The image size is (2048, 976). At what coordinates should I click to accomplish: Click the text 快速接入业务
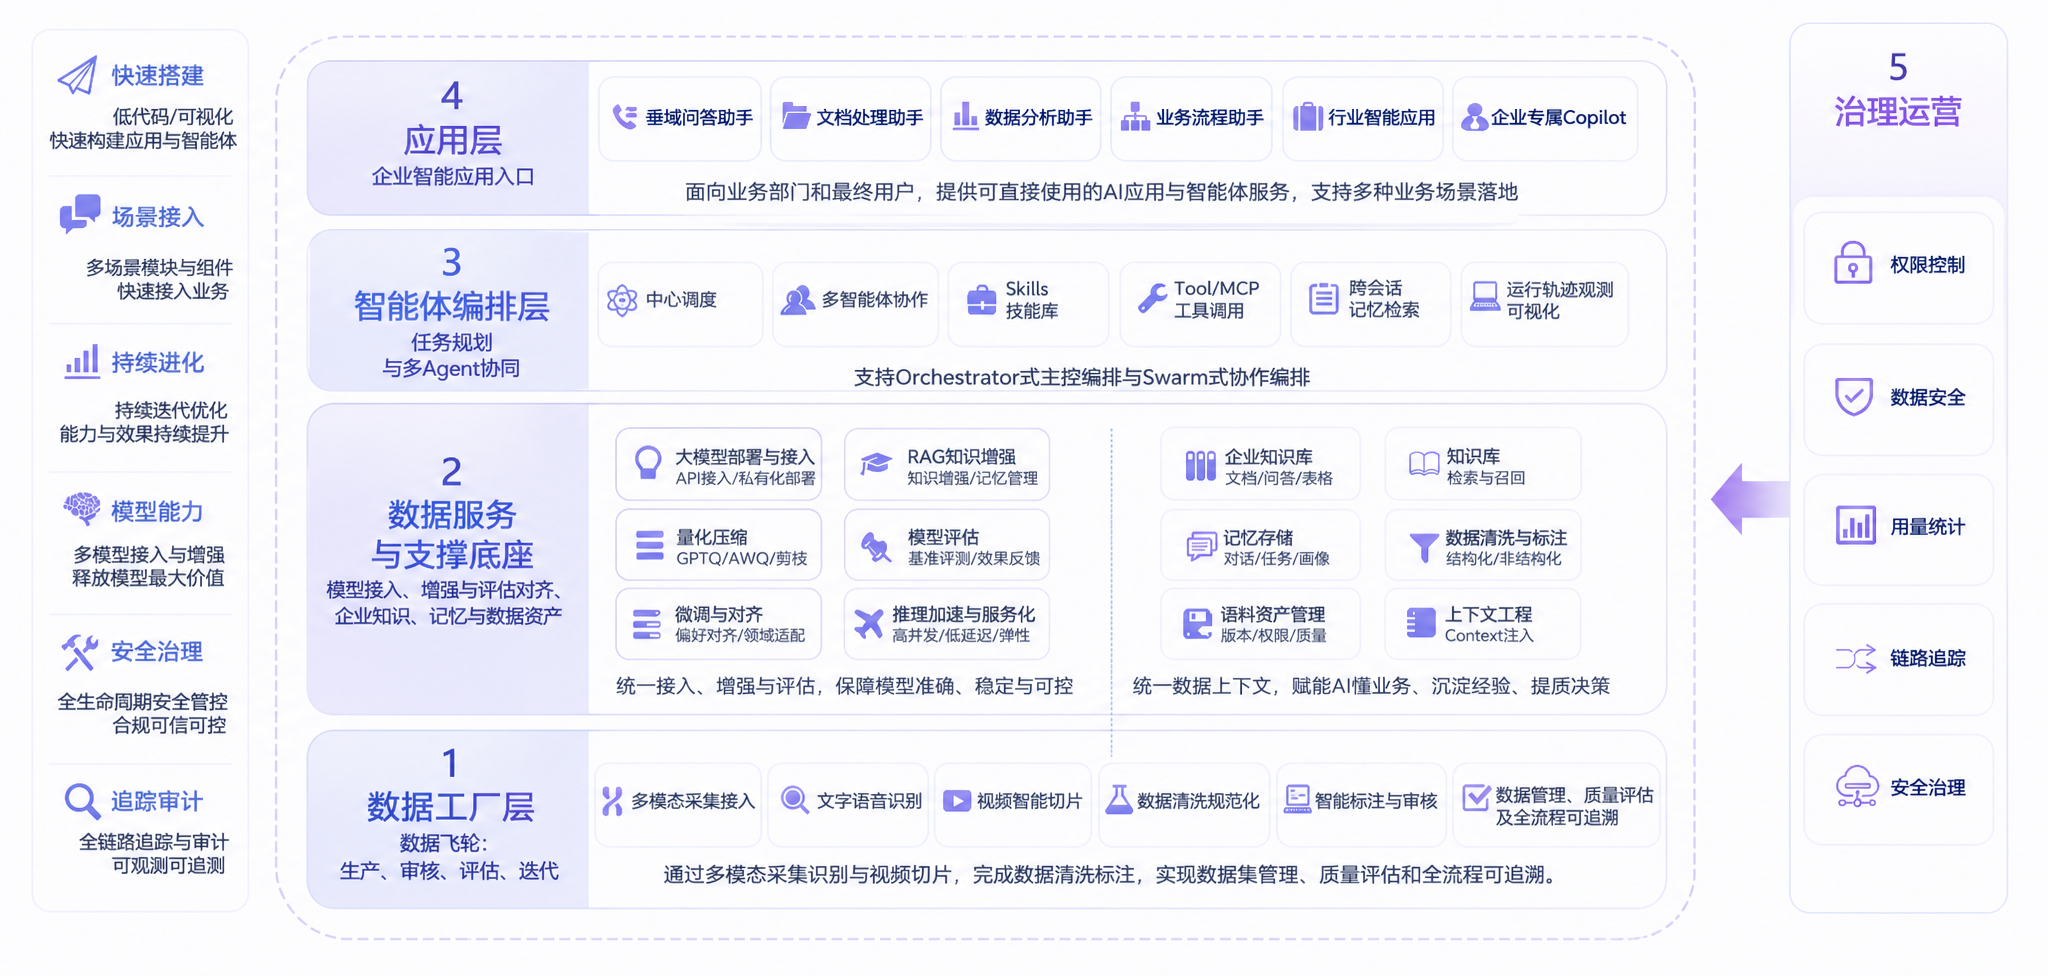(x=173, y=291)
